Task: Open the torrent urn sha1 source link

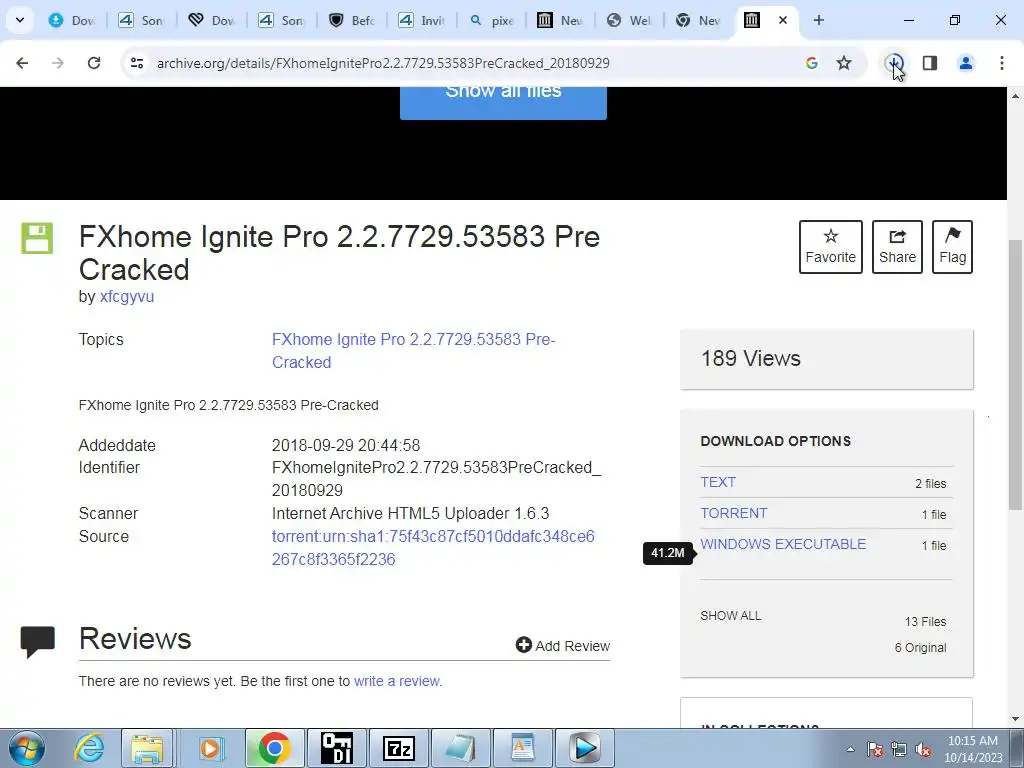Action: coord(433,547)
